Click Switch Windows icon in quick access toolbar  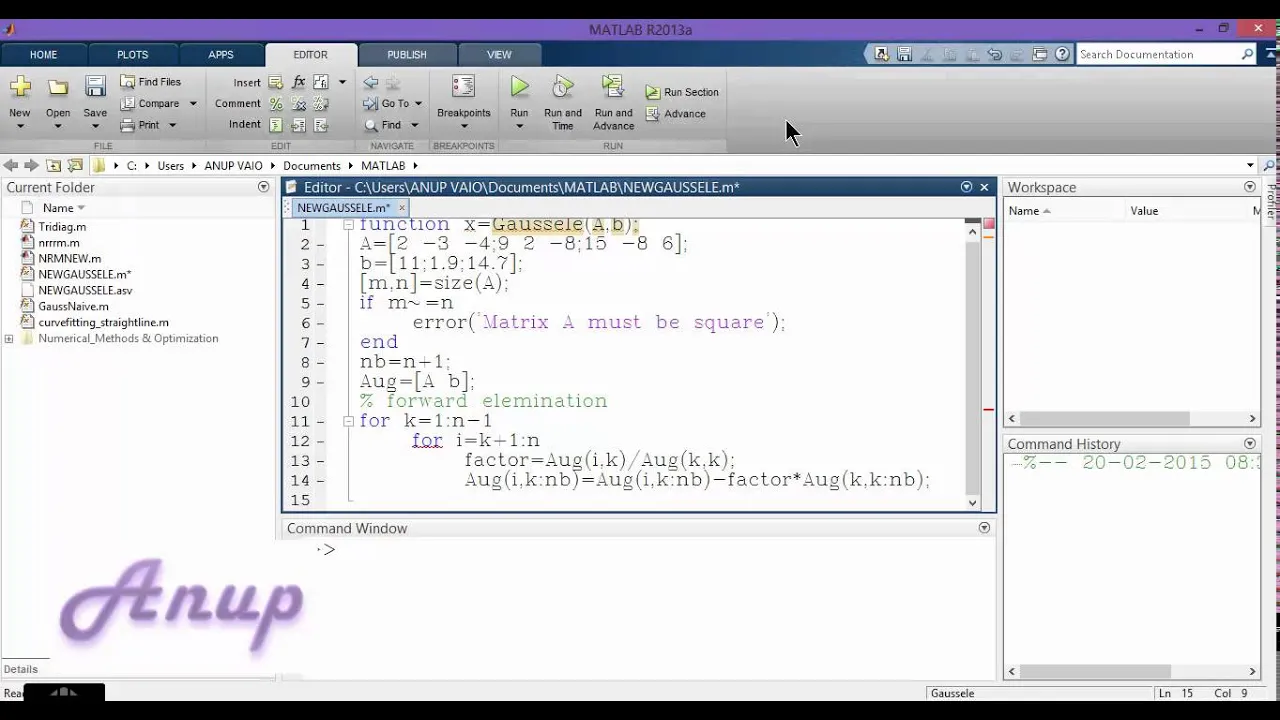pyautogui.click(x=1039, y=54)
